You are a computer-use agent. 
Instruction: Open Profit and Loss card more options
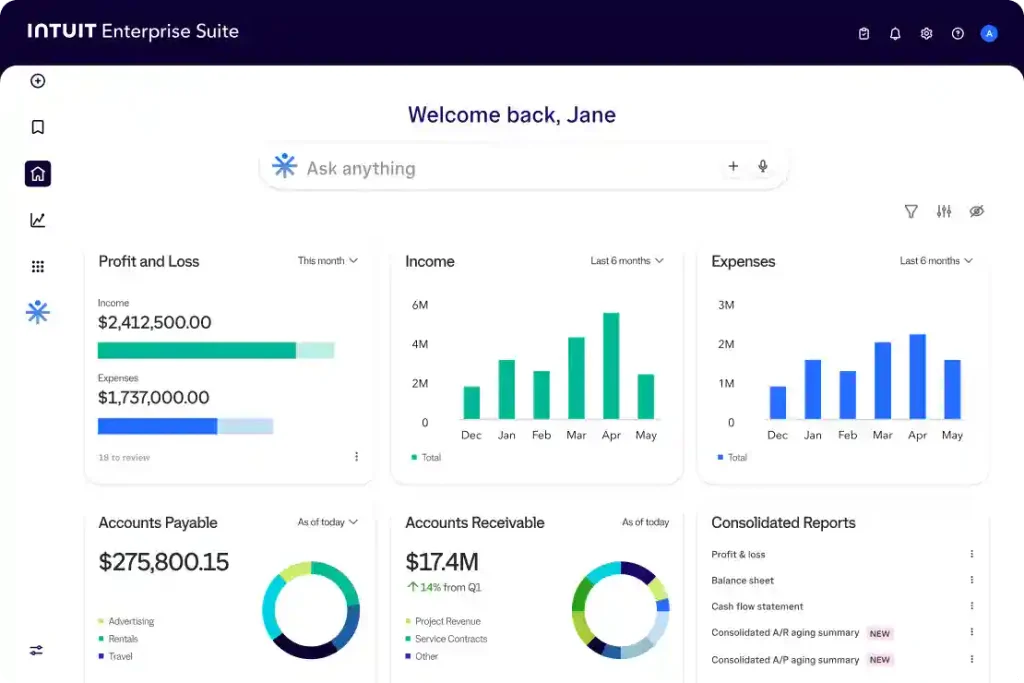pos(357,456)
